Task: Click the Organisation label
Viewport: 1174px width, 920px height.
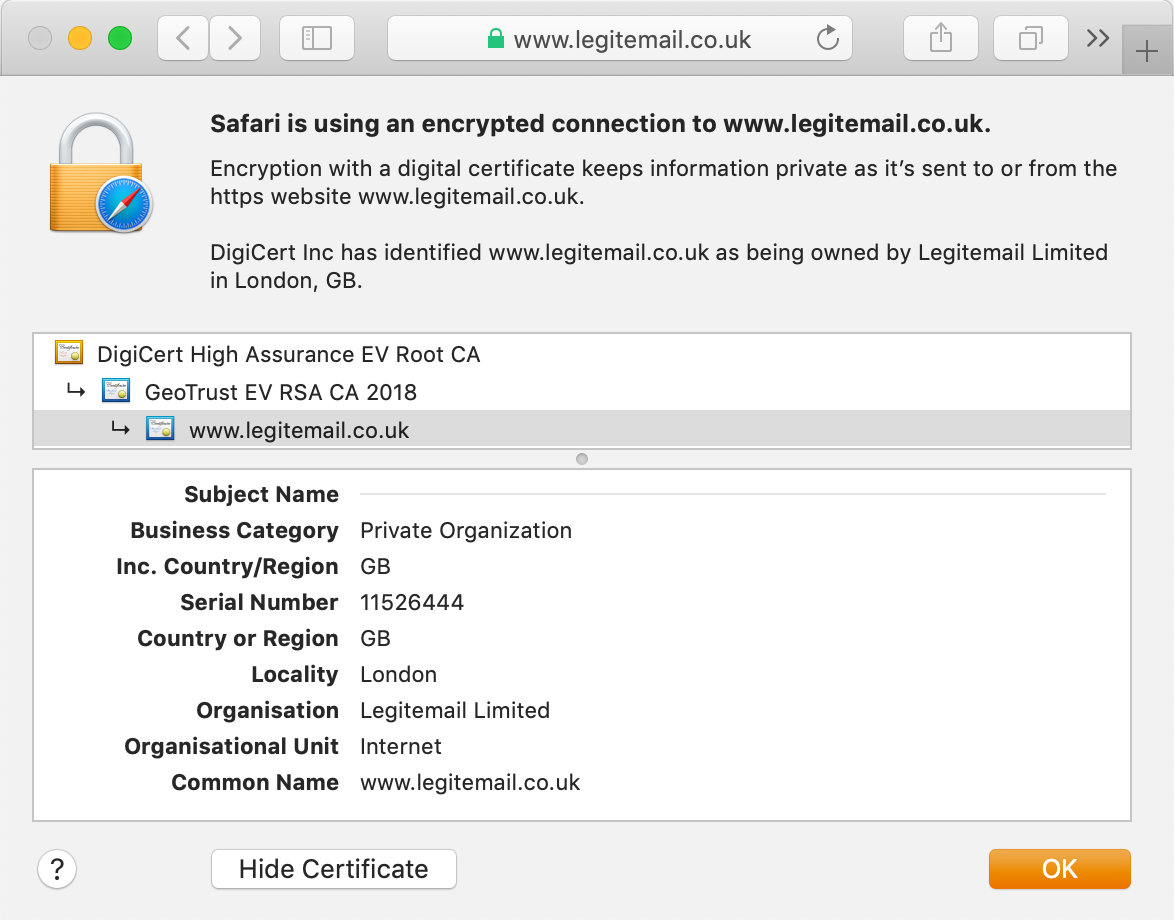Action: [267, 710]
